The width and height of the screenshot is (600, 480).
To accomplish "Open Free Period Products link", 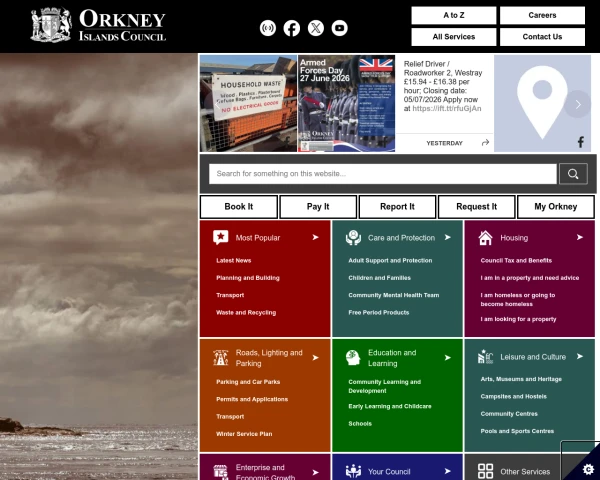I will 379,313.
